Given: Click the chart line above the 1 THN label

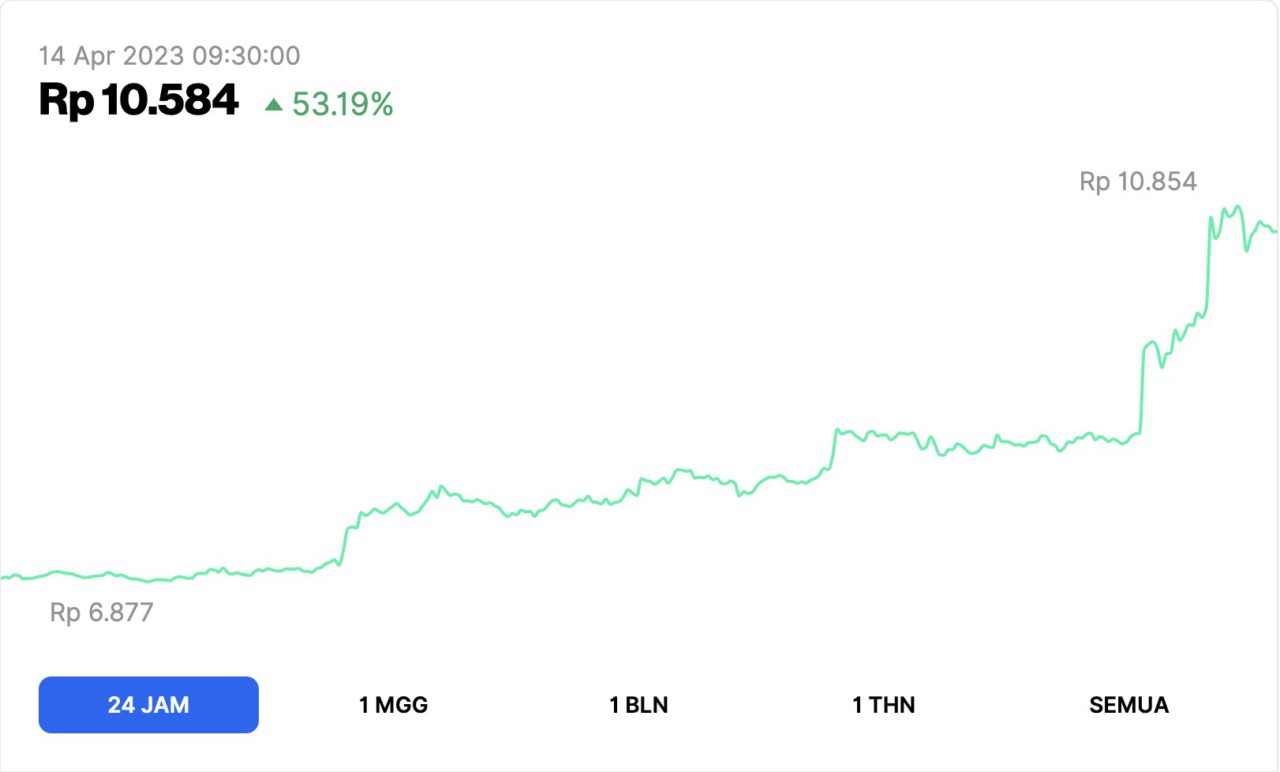Looking at the screenshot, I should click(x=884, y=437).
